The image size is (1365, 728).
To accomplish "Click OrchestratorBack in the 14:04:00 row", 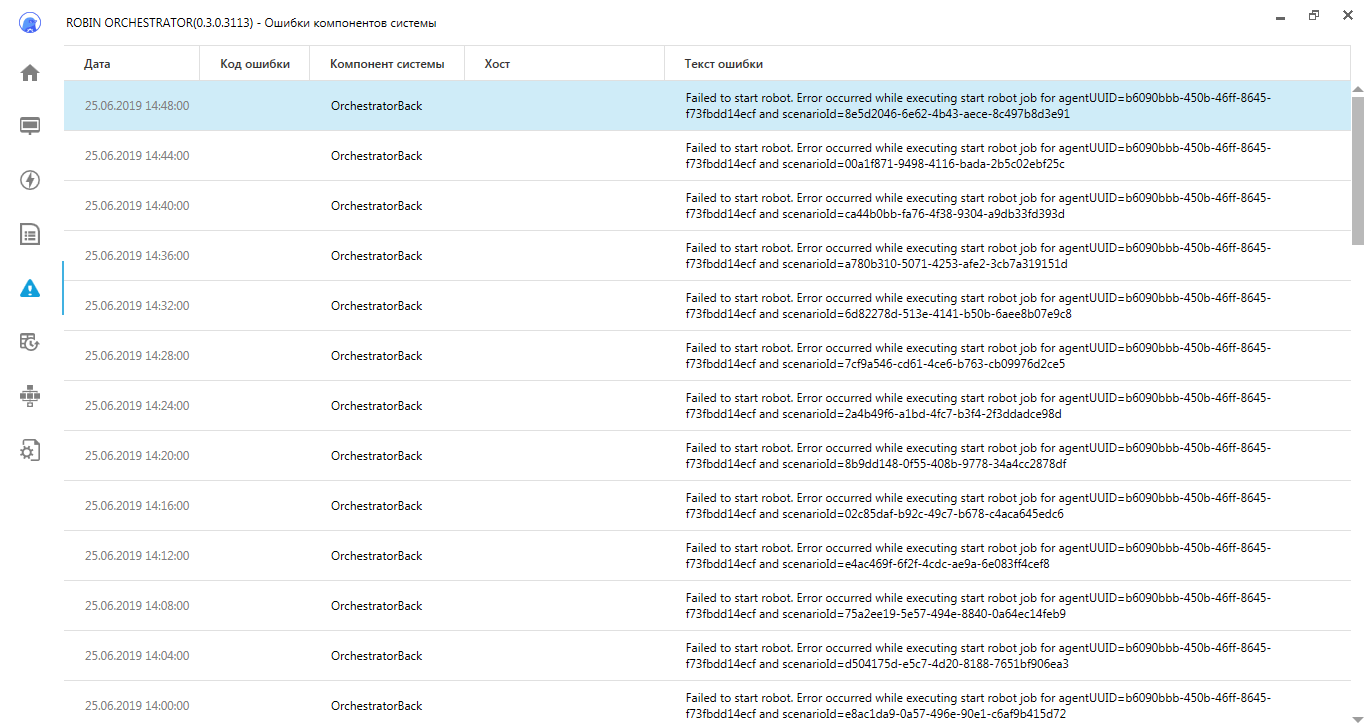I will pyautogui.click(x=377, y=656).
